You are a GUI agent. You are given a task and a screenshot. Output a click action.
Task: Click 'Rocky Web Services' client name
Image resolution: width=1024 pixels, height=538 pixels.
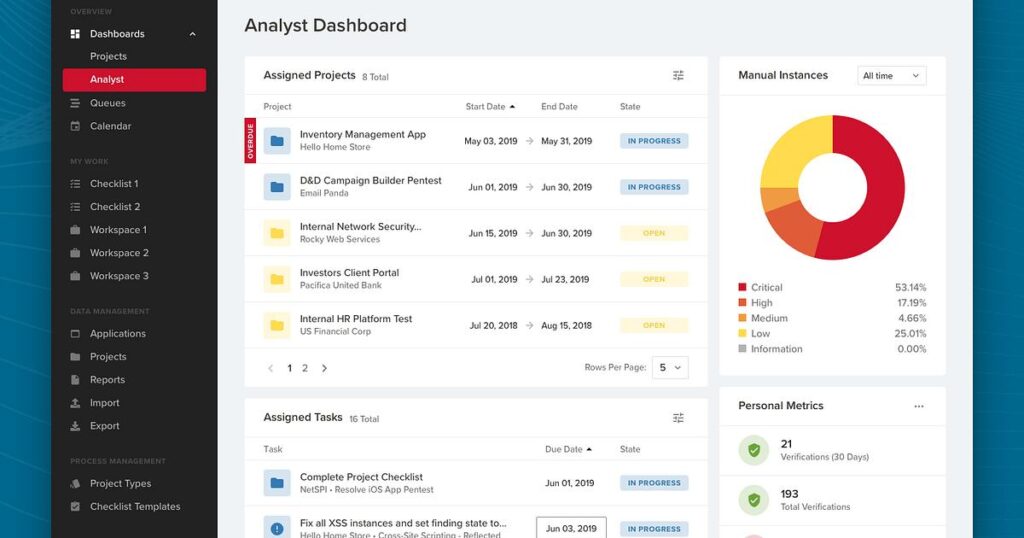(x=340, y=240)
